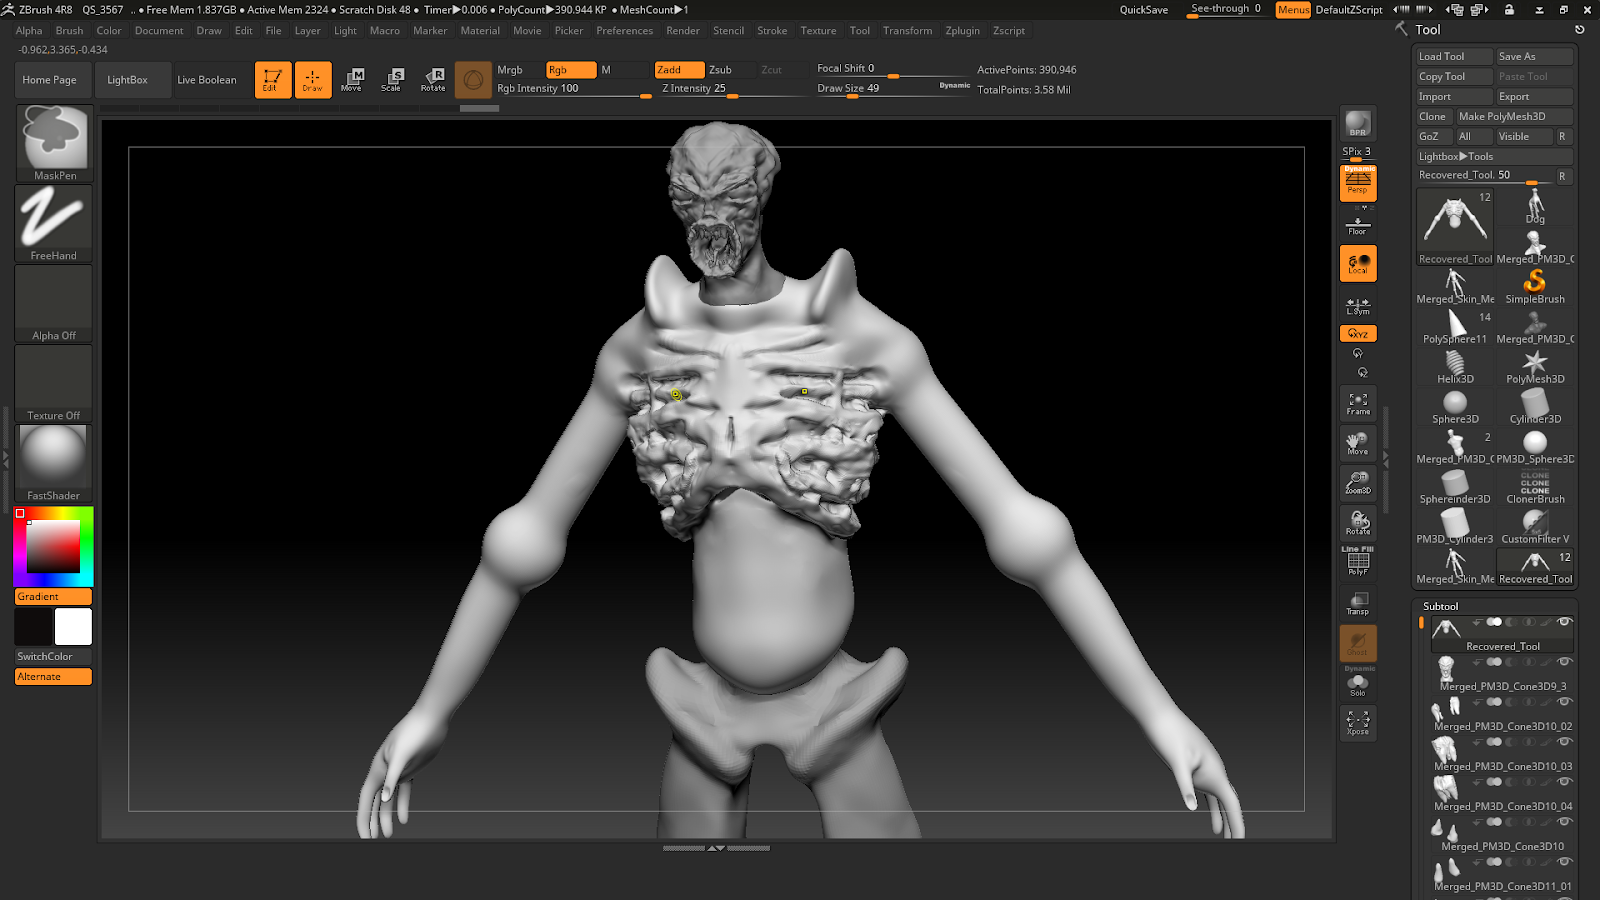Click the Xpose button
The width and height of the screenshot is (1600, 900).
click(x=1358, y=723)
